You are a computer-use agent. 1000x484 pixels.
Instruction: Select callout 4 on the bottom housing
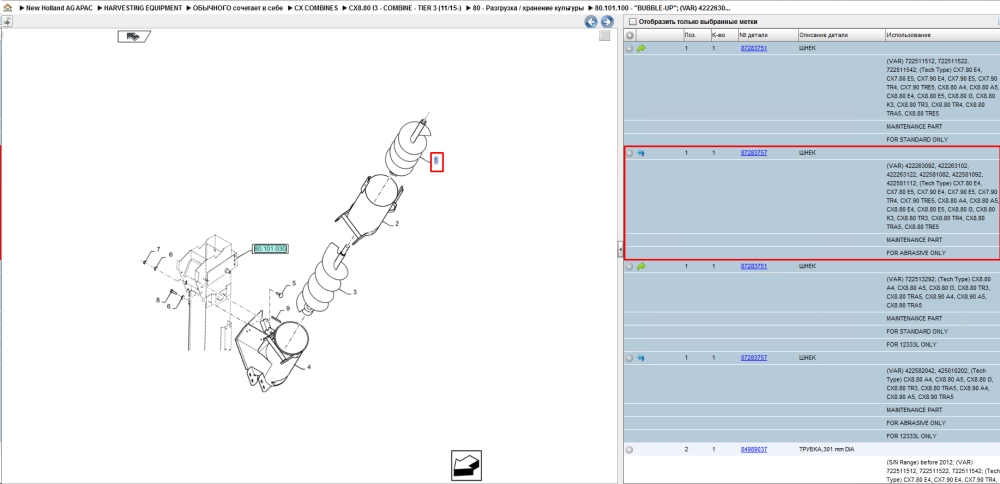[309, 368]
